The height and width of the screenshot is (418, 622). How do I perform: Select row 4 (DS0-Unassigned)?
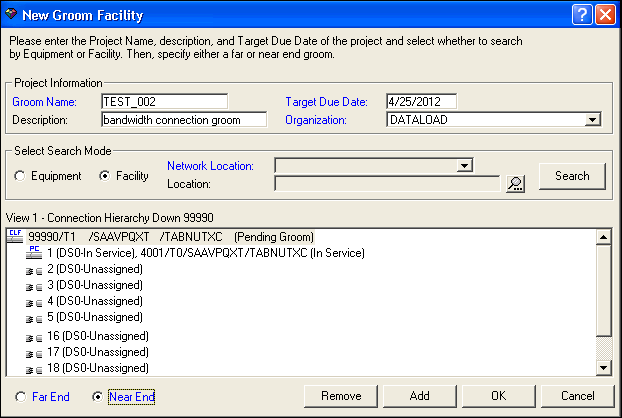tap(95, 301)
